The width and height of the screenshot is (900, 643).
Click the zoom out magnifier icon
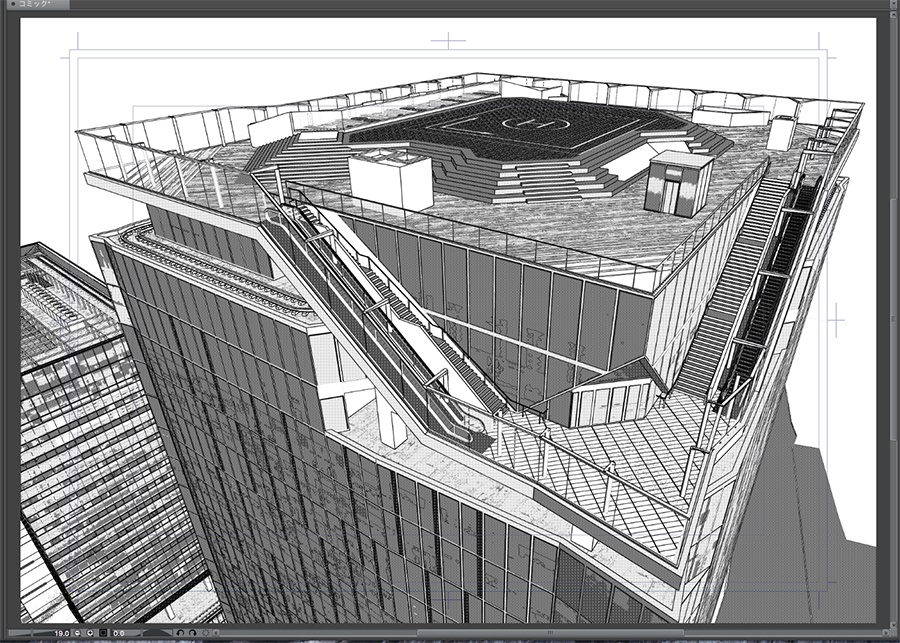coord(77,633)
